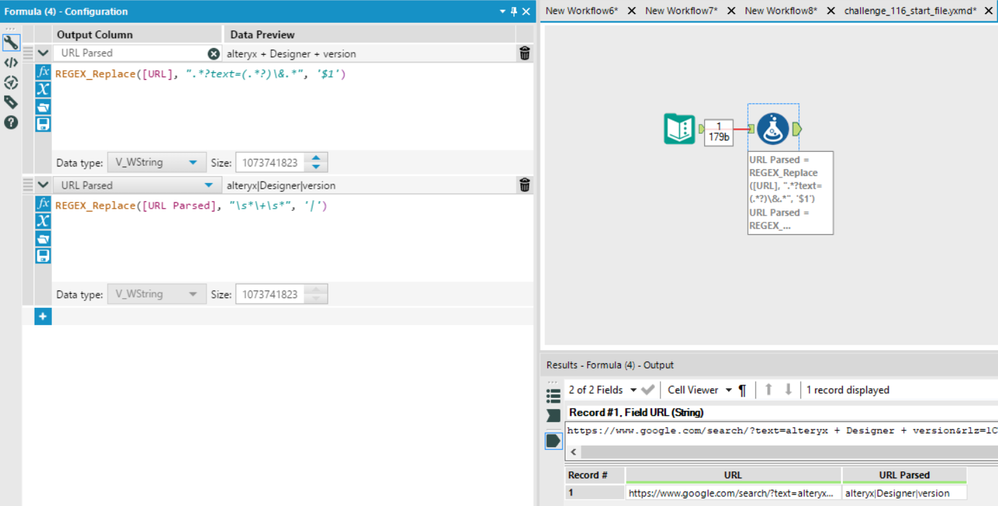Add a new expression with plus button
Screen dimensions: 998x506
tap(43, 316)
